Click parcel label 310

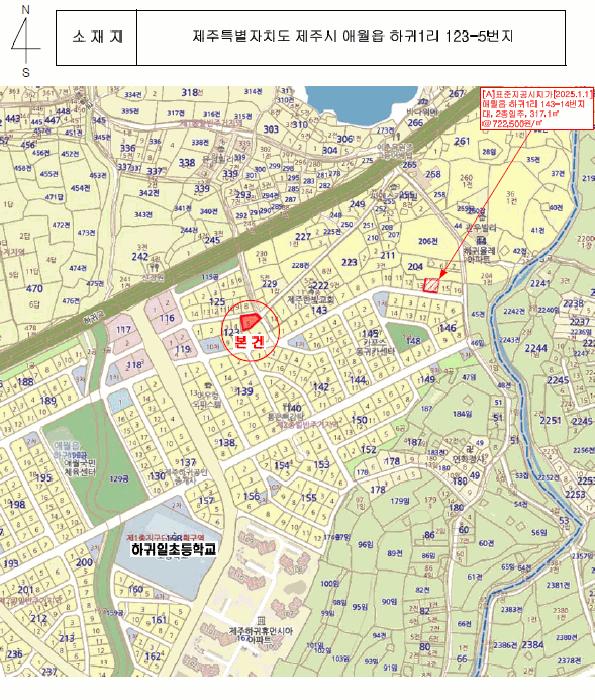click(300, 125)
